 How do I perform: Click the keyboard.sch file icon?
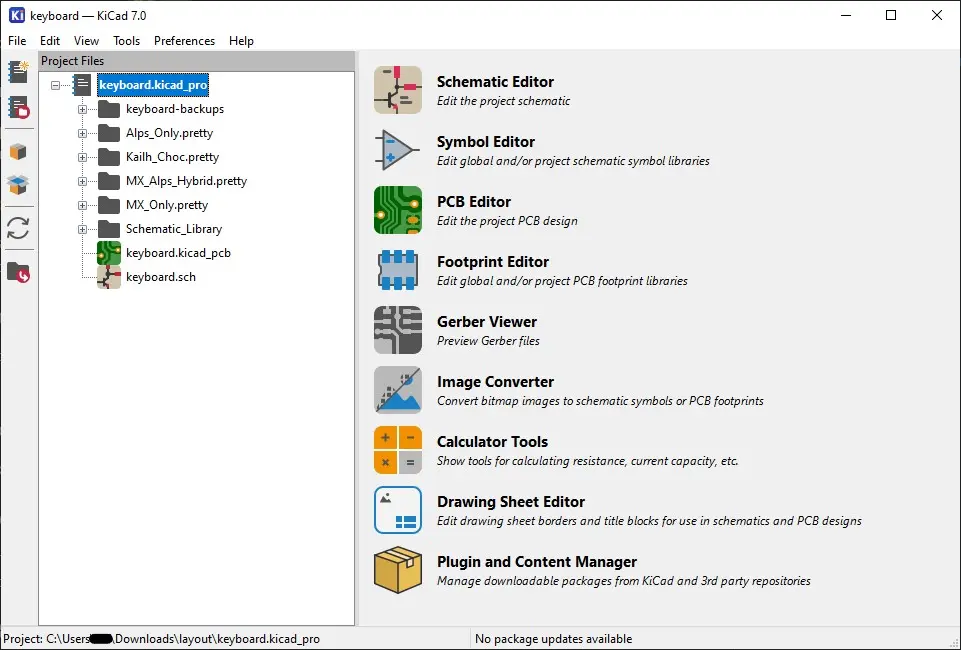click(x=109, y=277)
